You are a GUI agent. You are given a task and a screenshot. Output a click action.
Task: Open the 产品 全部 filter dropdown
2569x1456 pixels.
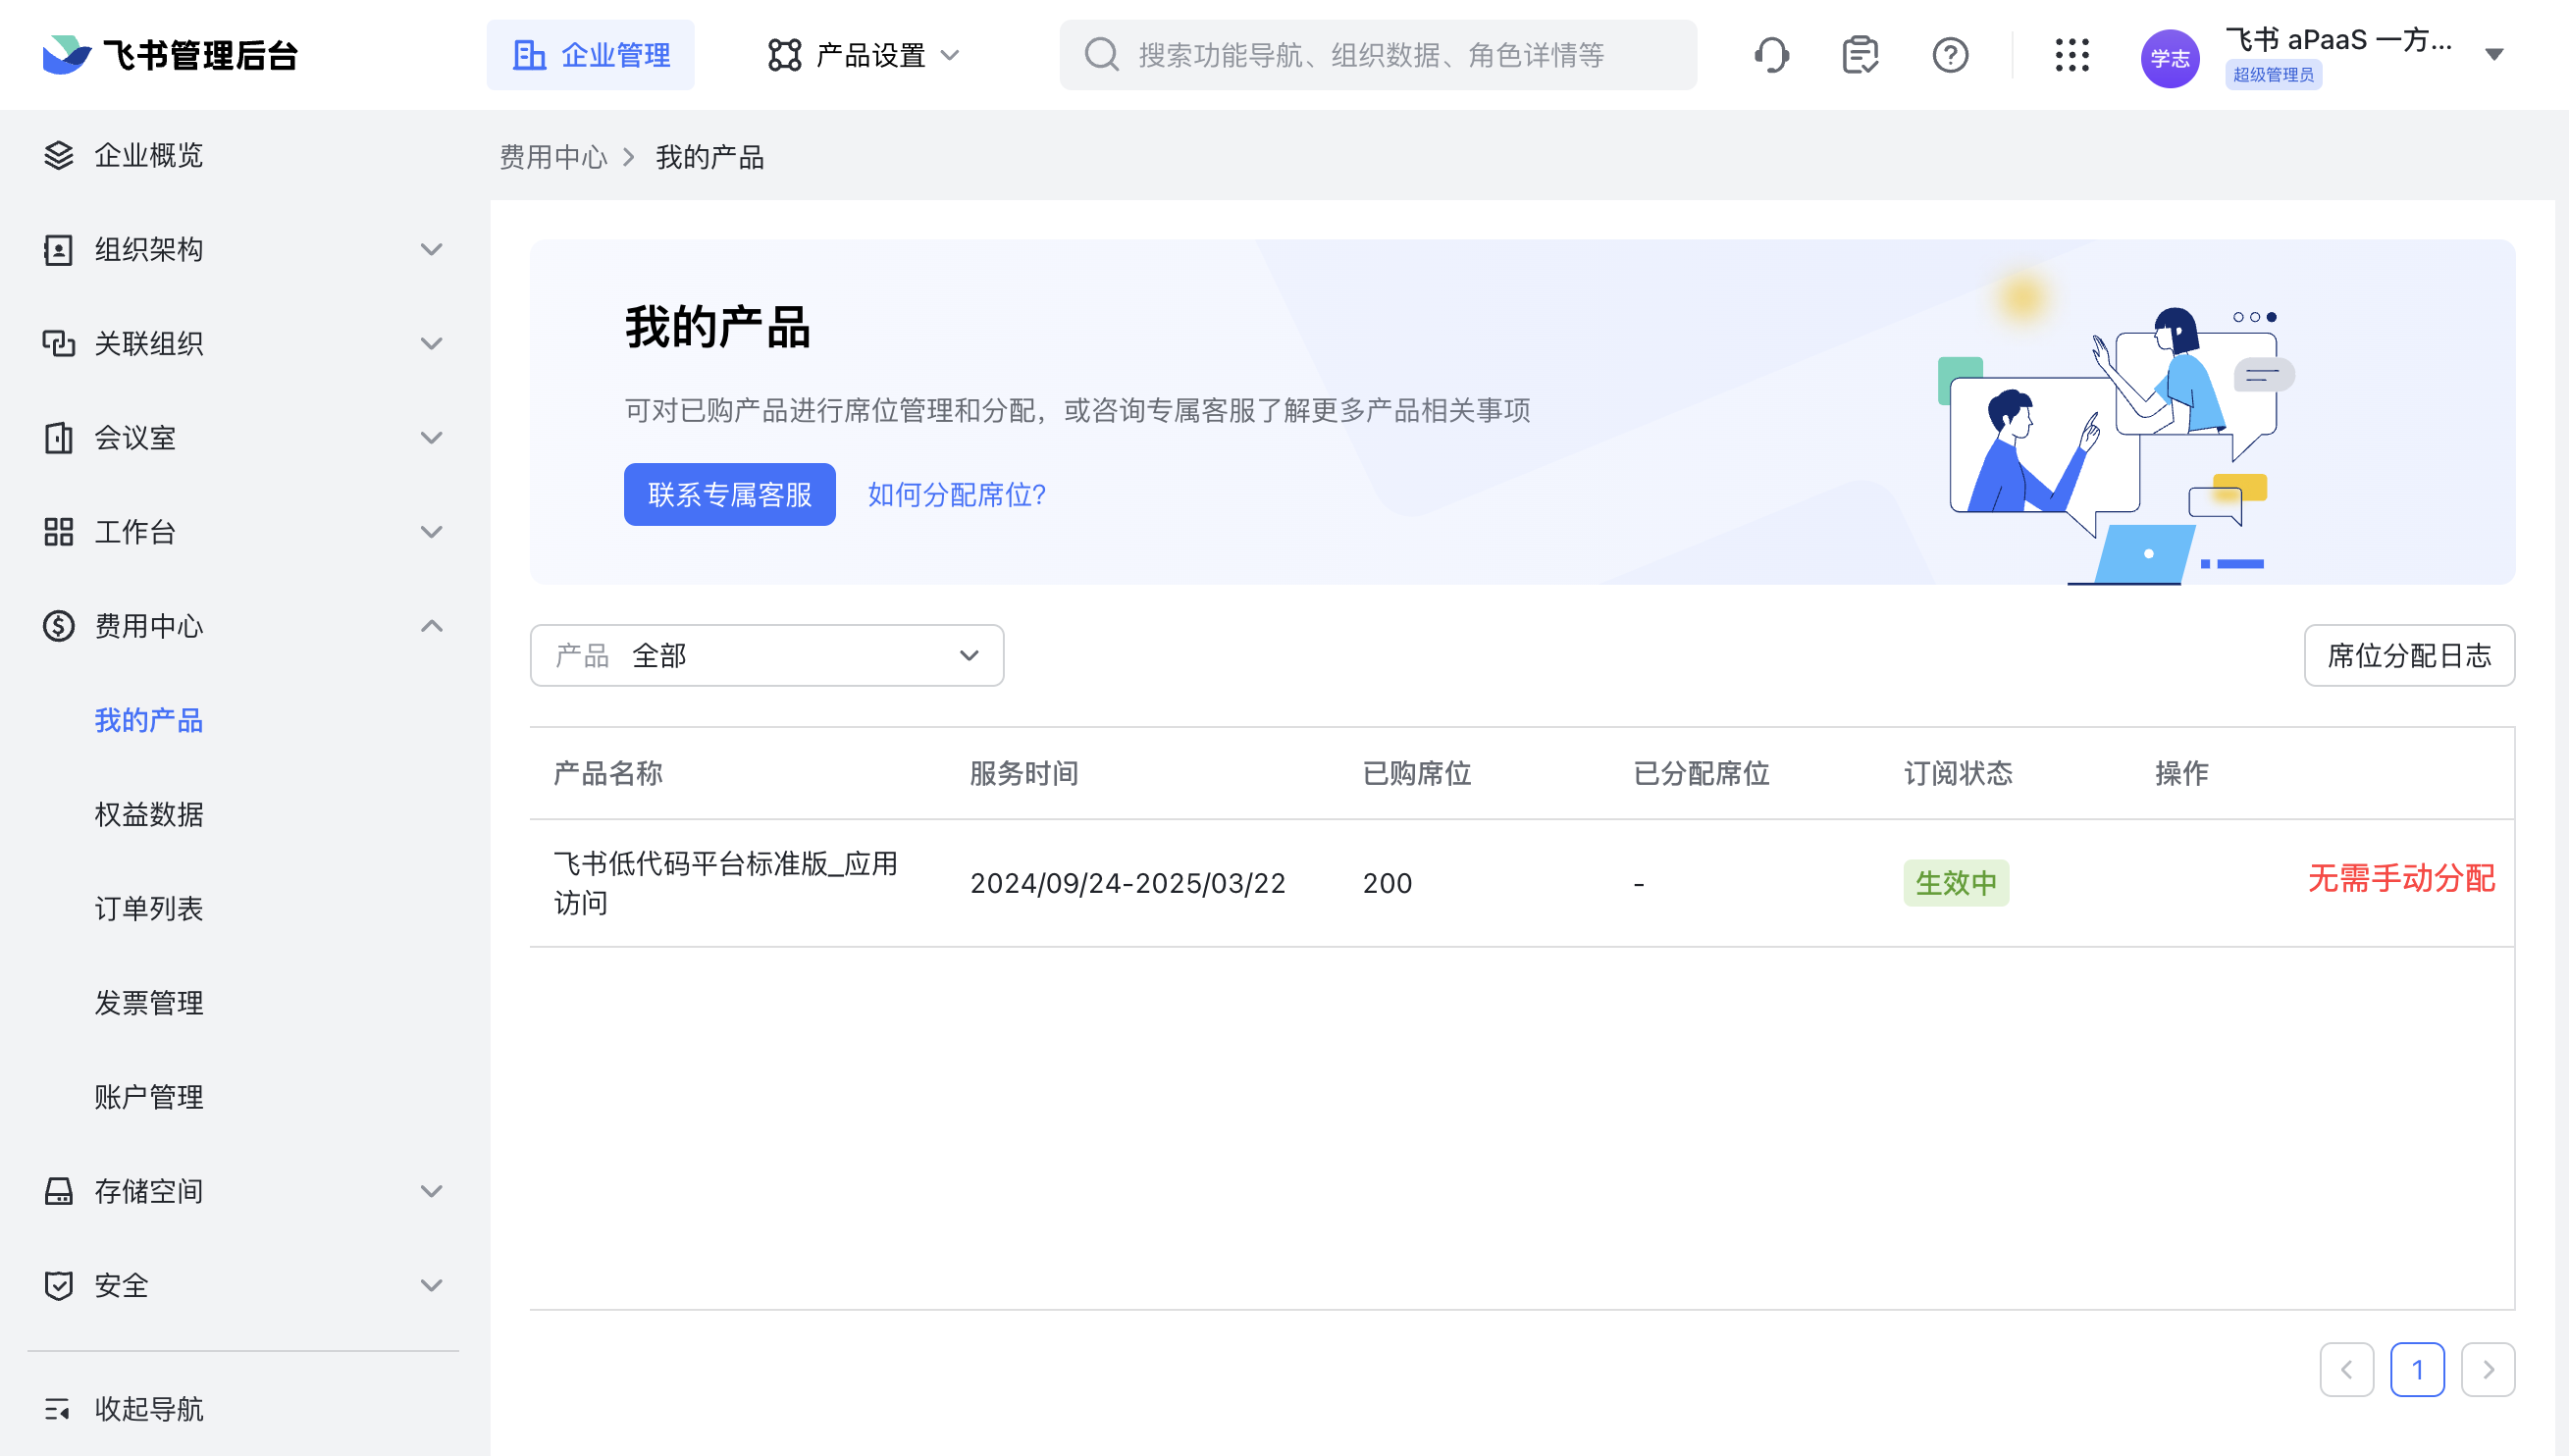click(767, 656)
